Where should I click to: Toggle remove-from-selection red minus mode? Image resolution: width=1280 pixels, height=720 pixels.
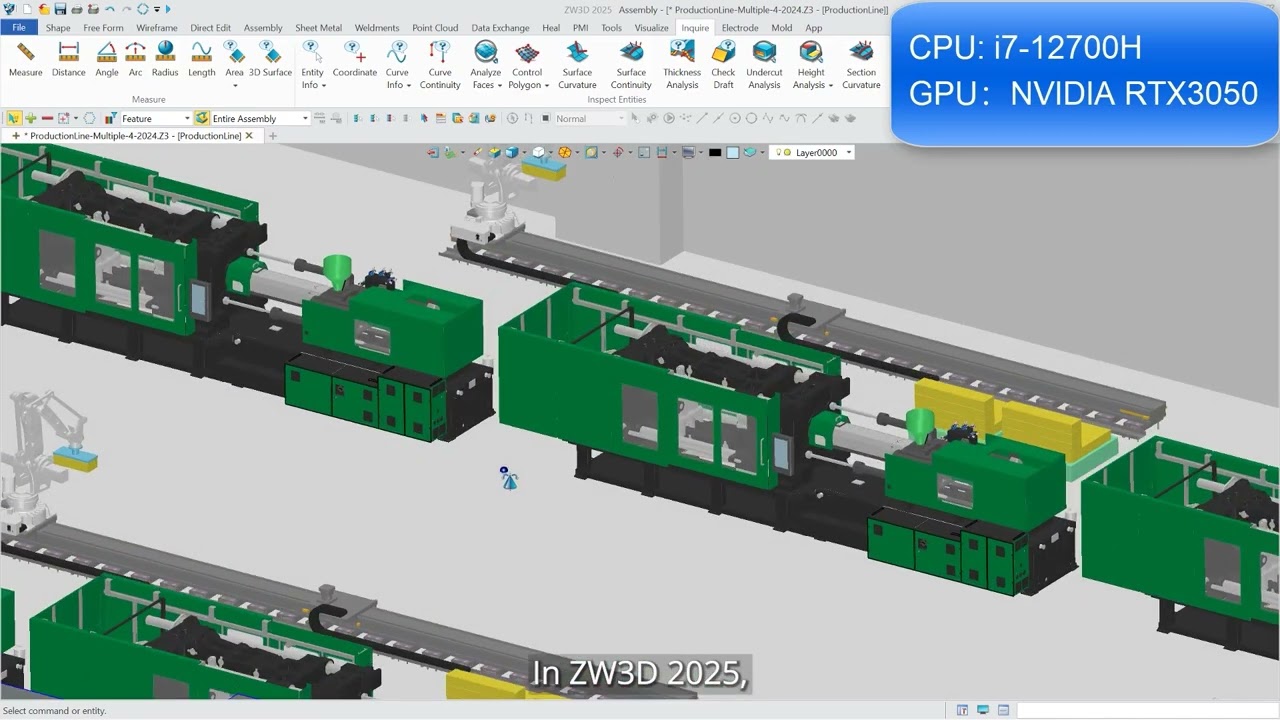click(47, 118)
